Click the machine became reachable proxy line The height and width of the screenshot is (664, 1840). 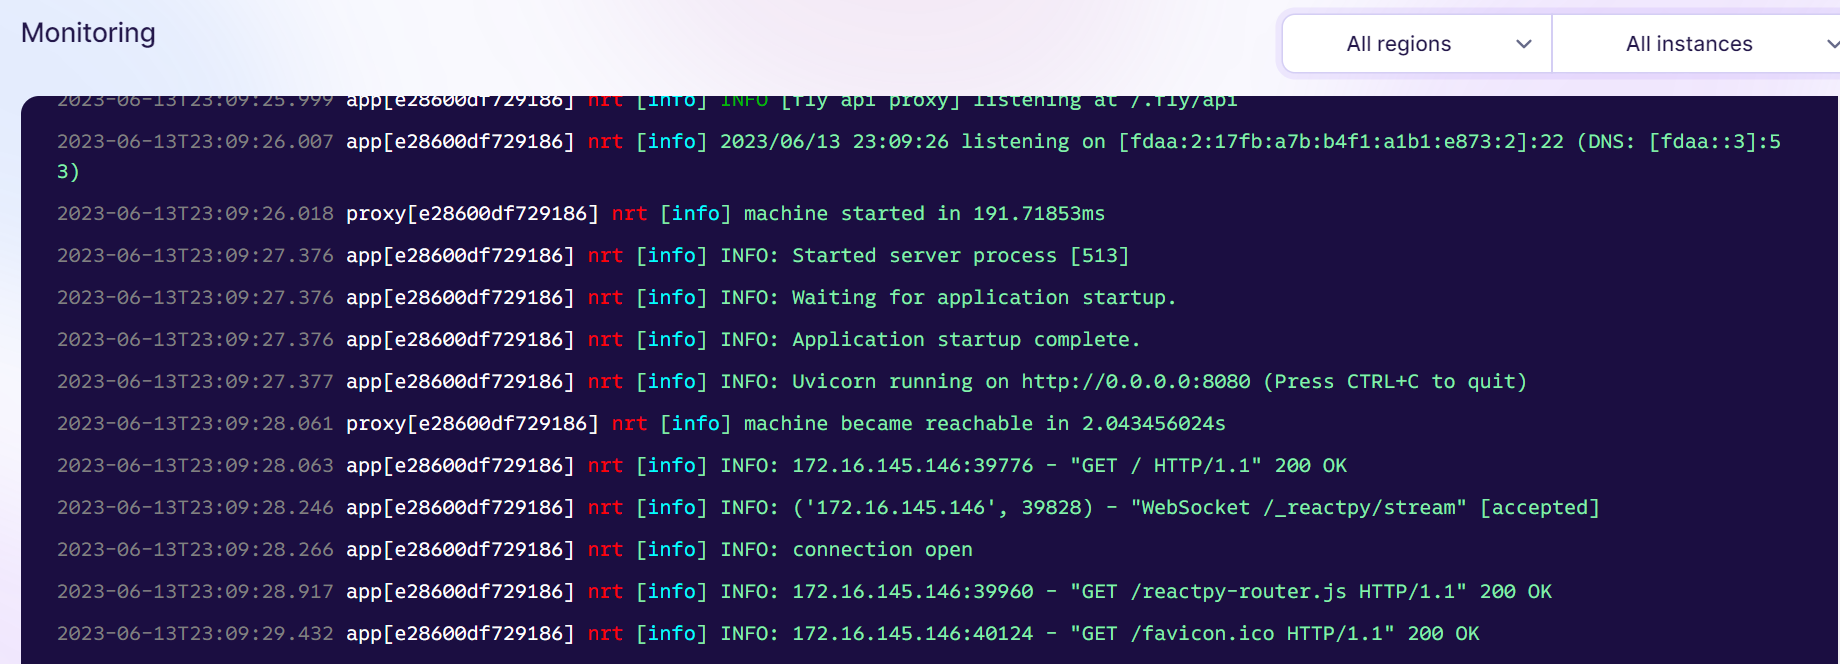984,423
